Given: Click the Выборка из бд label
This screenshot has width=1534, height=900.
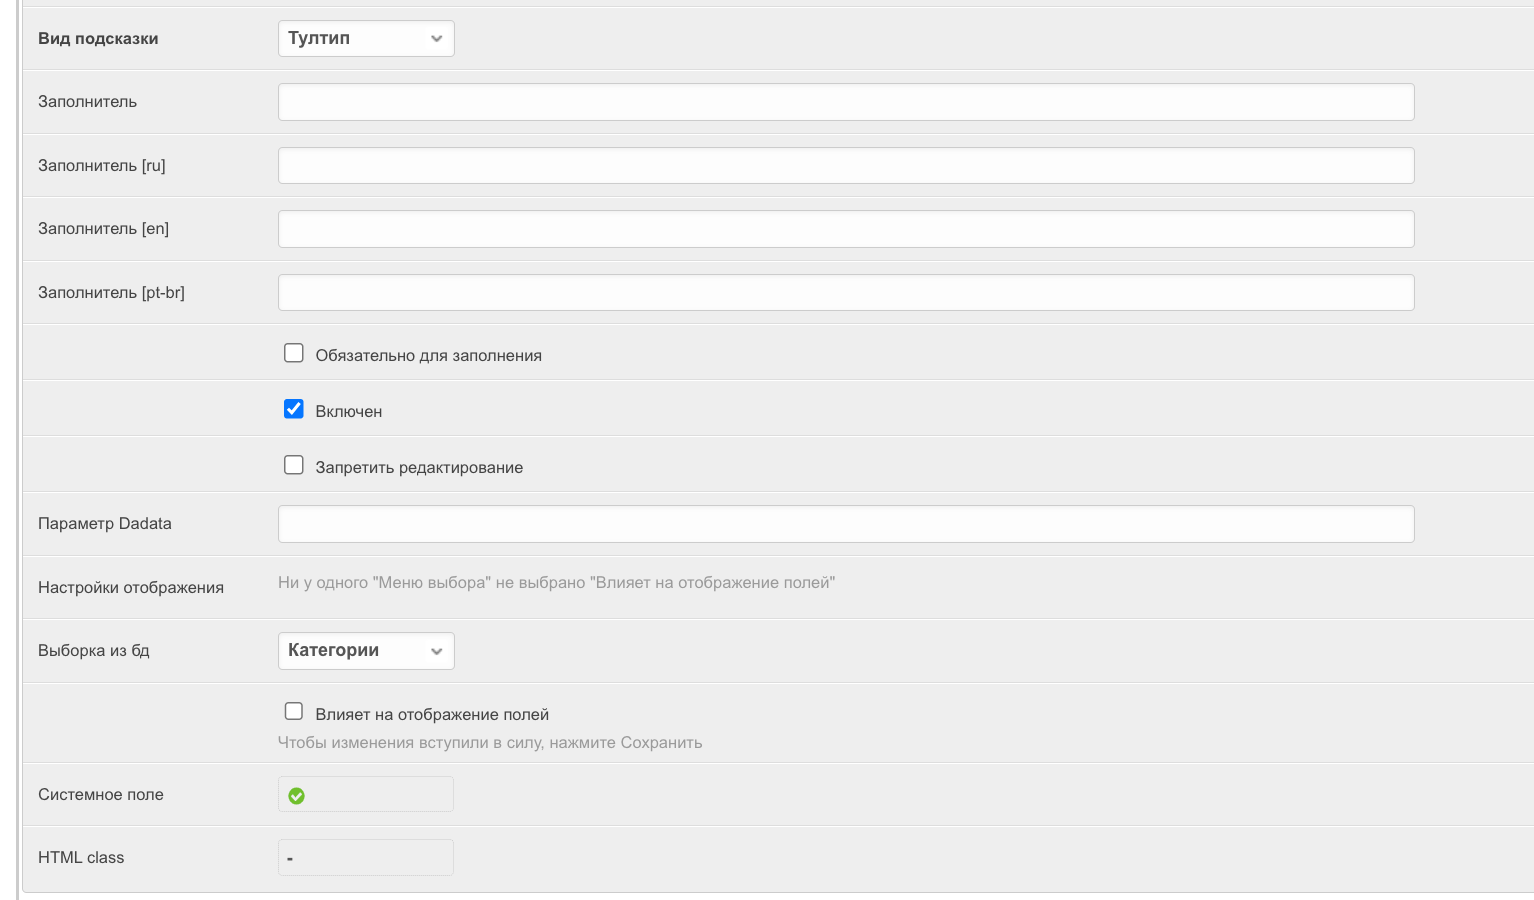Looking at the screenshot, I should (x=94, y=651).
